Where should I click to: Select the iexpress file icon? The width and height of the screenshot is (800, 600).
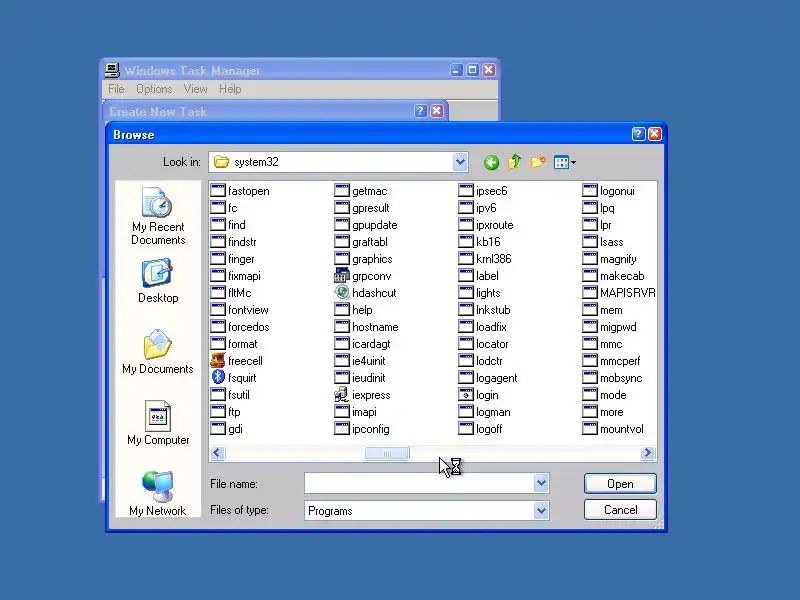[x=342, y=395]
